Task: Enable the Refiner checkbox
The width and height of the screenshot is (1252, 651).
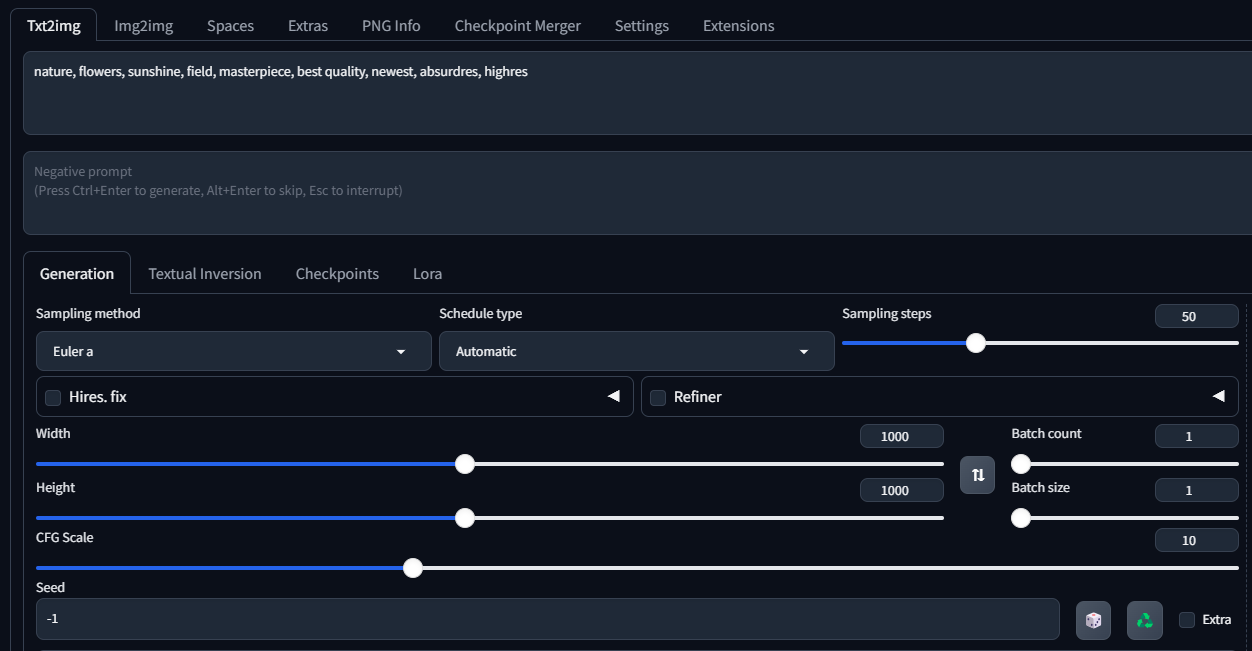Action: 658,398
